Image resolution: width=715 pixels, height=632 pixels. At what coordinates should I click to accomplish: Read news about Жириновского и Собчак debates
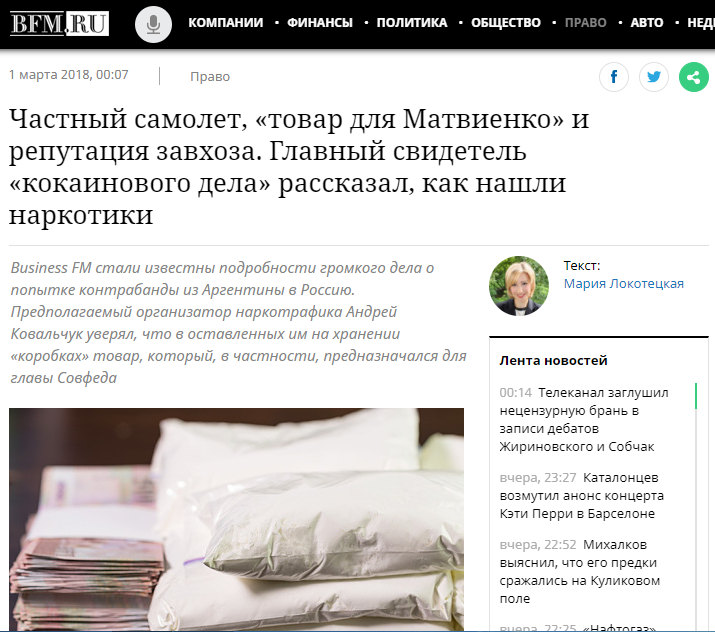[584, 420]
